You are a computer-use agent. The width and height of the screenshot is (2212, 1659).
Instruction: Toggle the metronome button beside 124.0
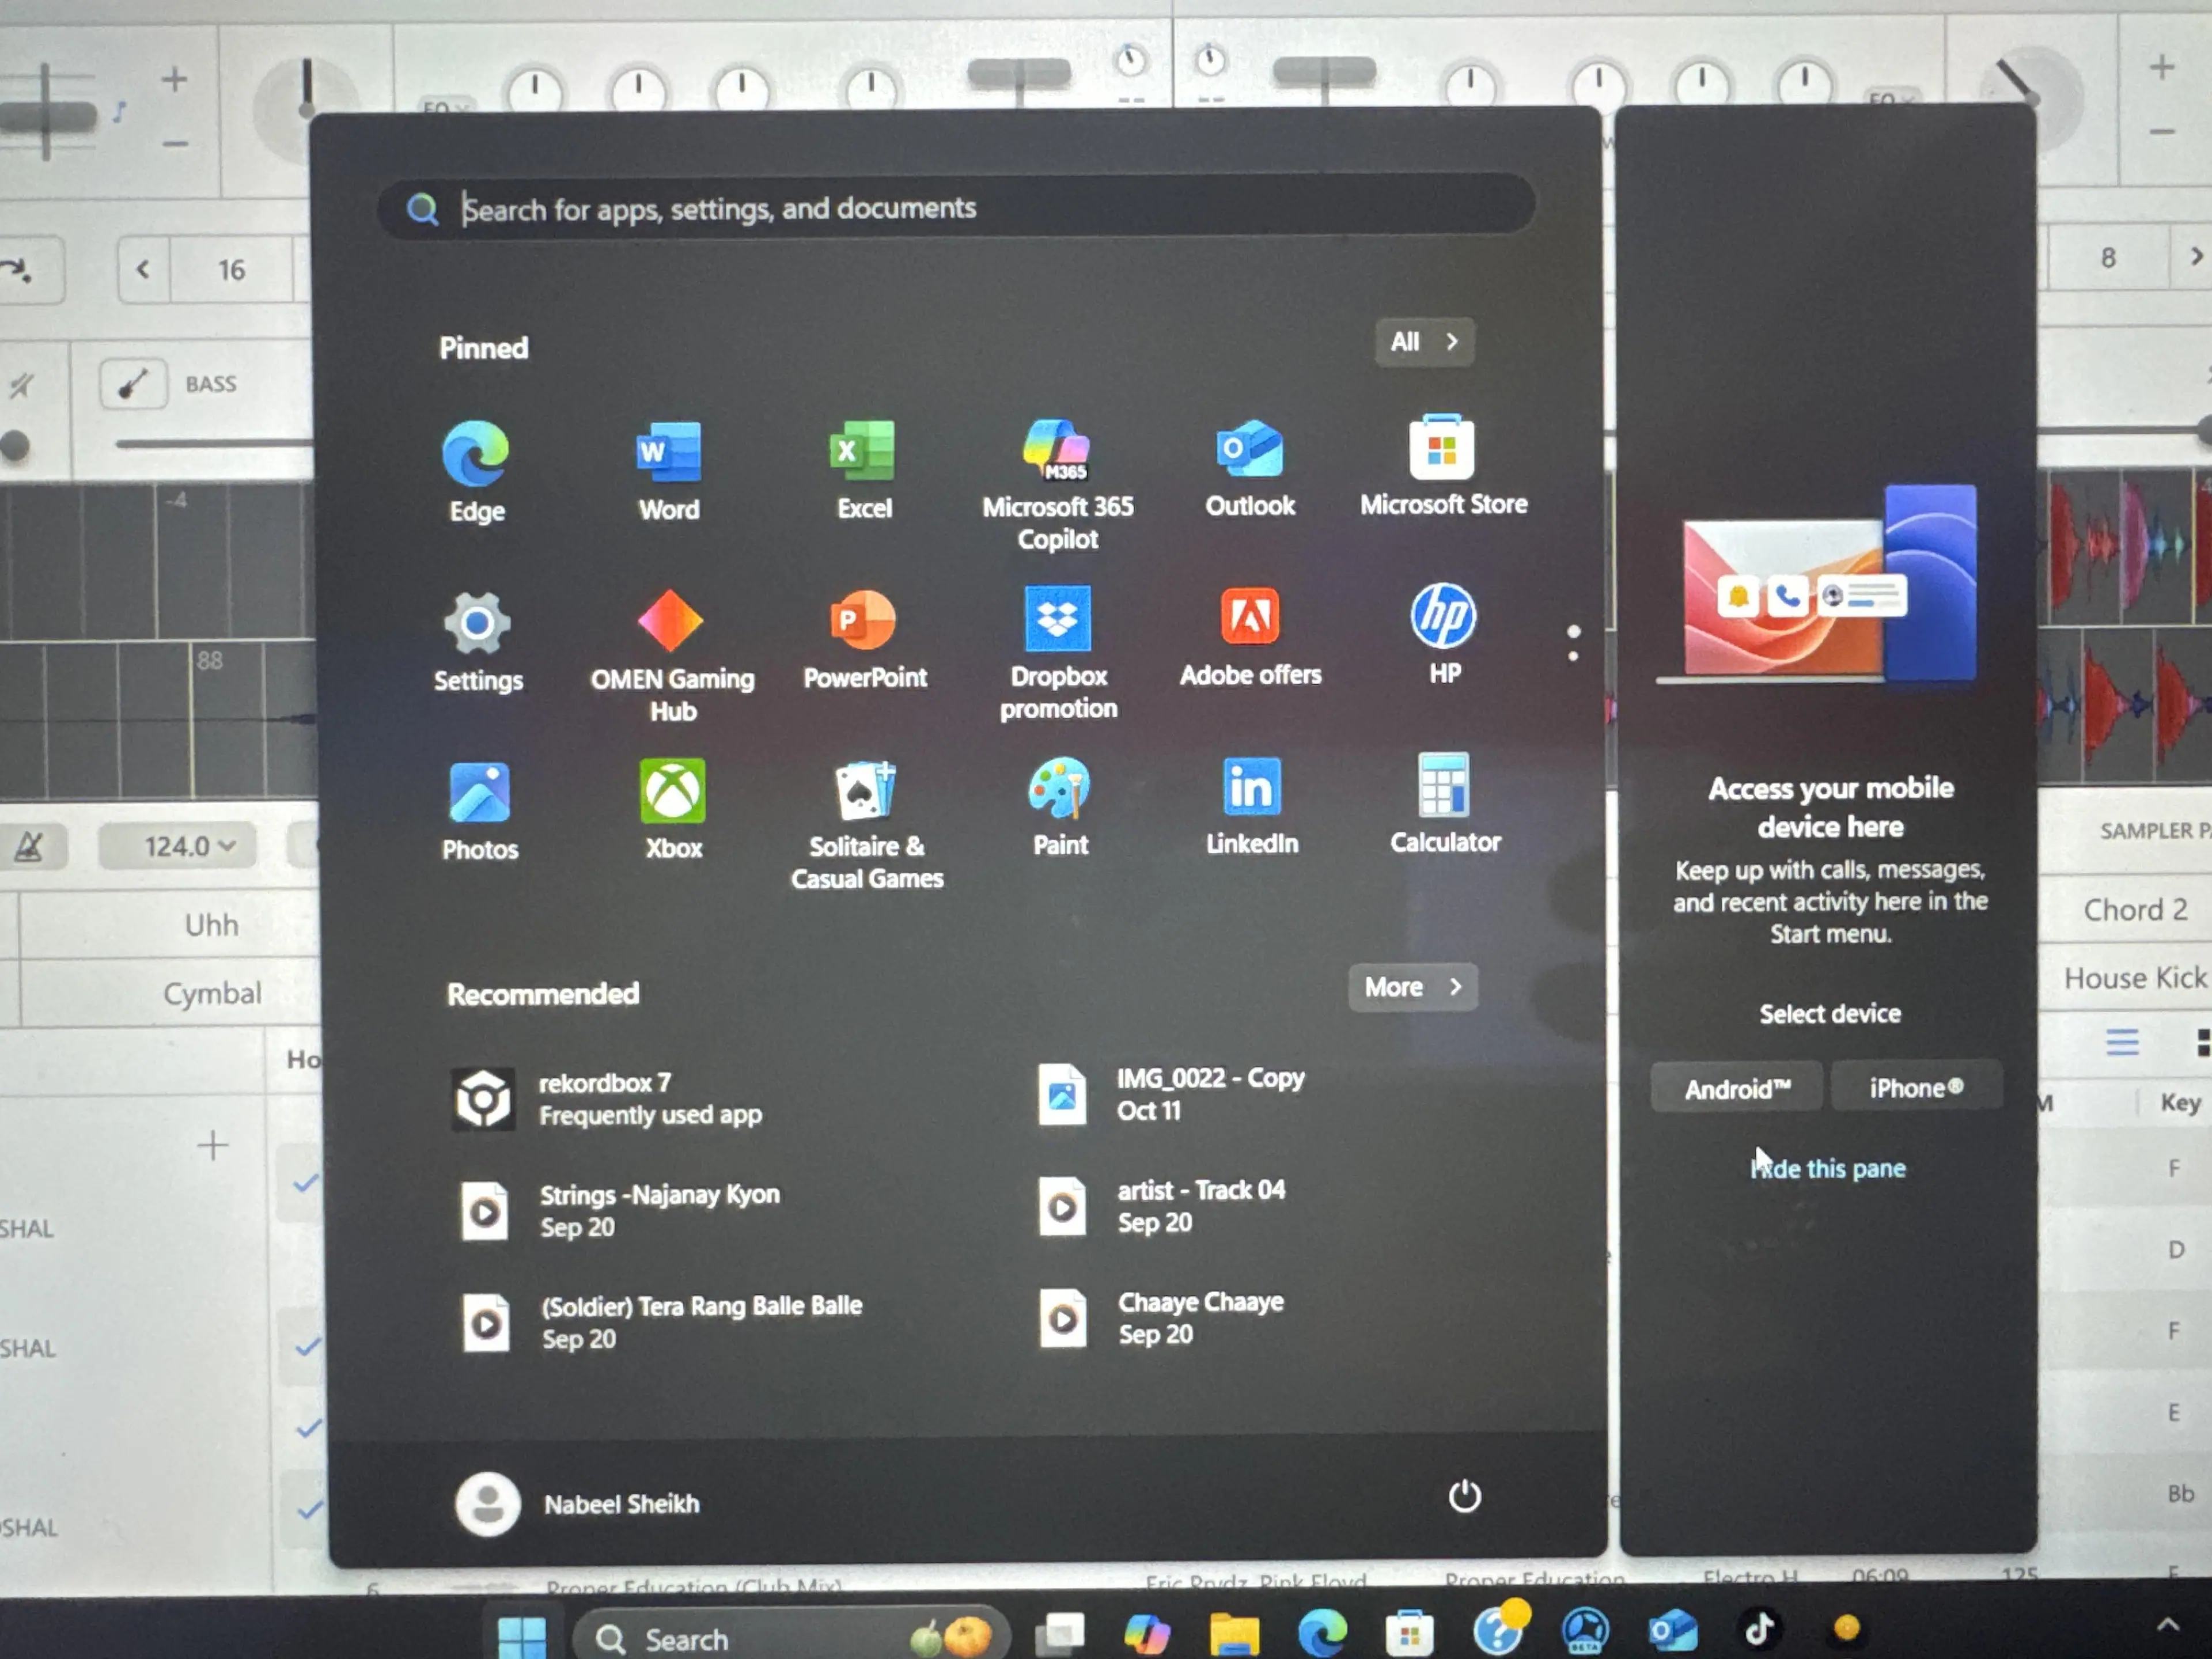[x=30, y=847]
